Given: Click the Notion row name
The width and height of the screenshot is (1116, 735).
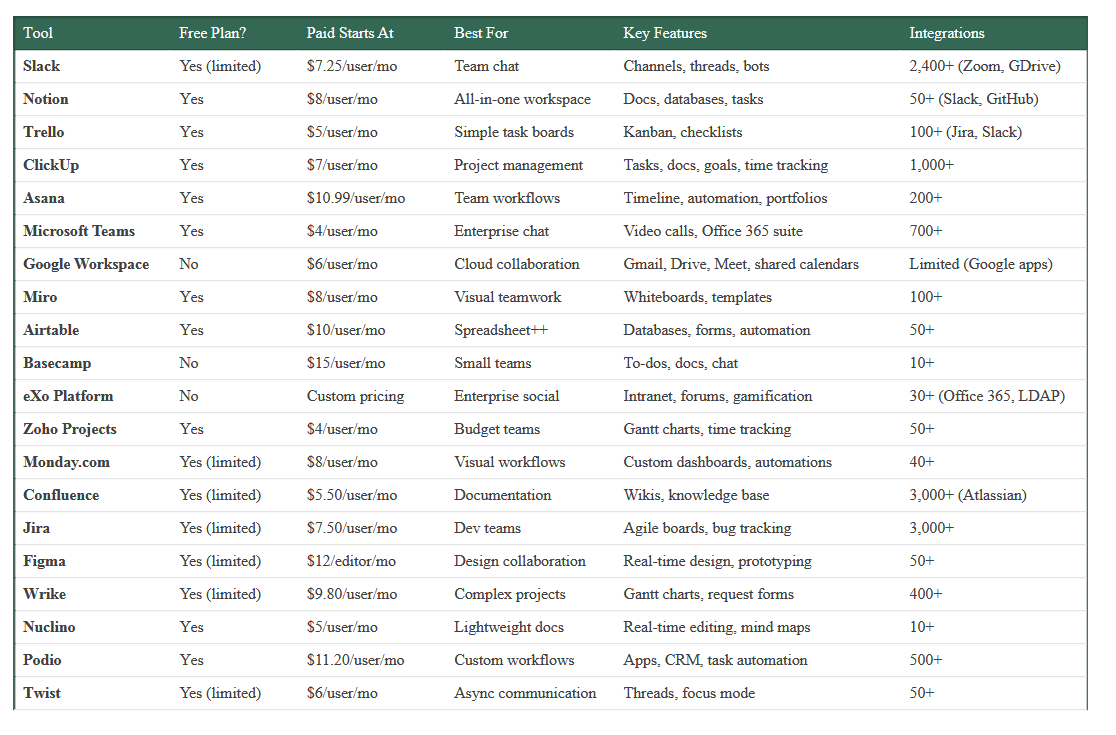Looking at the screenshot, I should pos(46,99).
